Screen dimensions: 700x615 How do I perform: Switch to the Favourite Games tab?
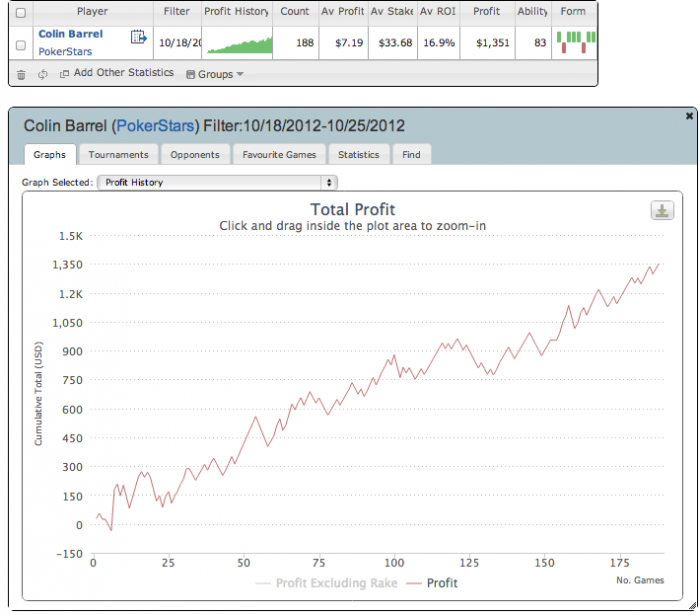(x=279, y=154)
